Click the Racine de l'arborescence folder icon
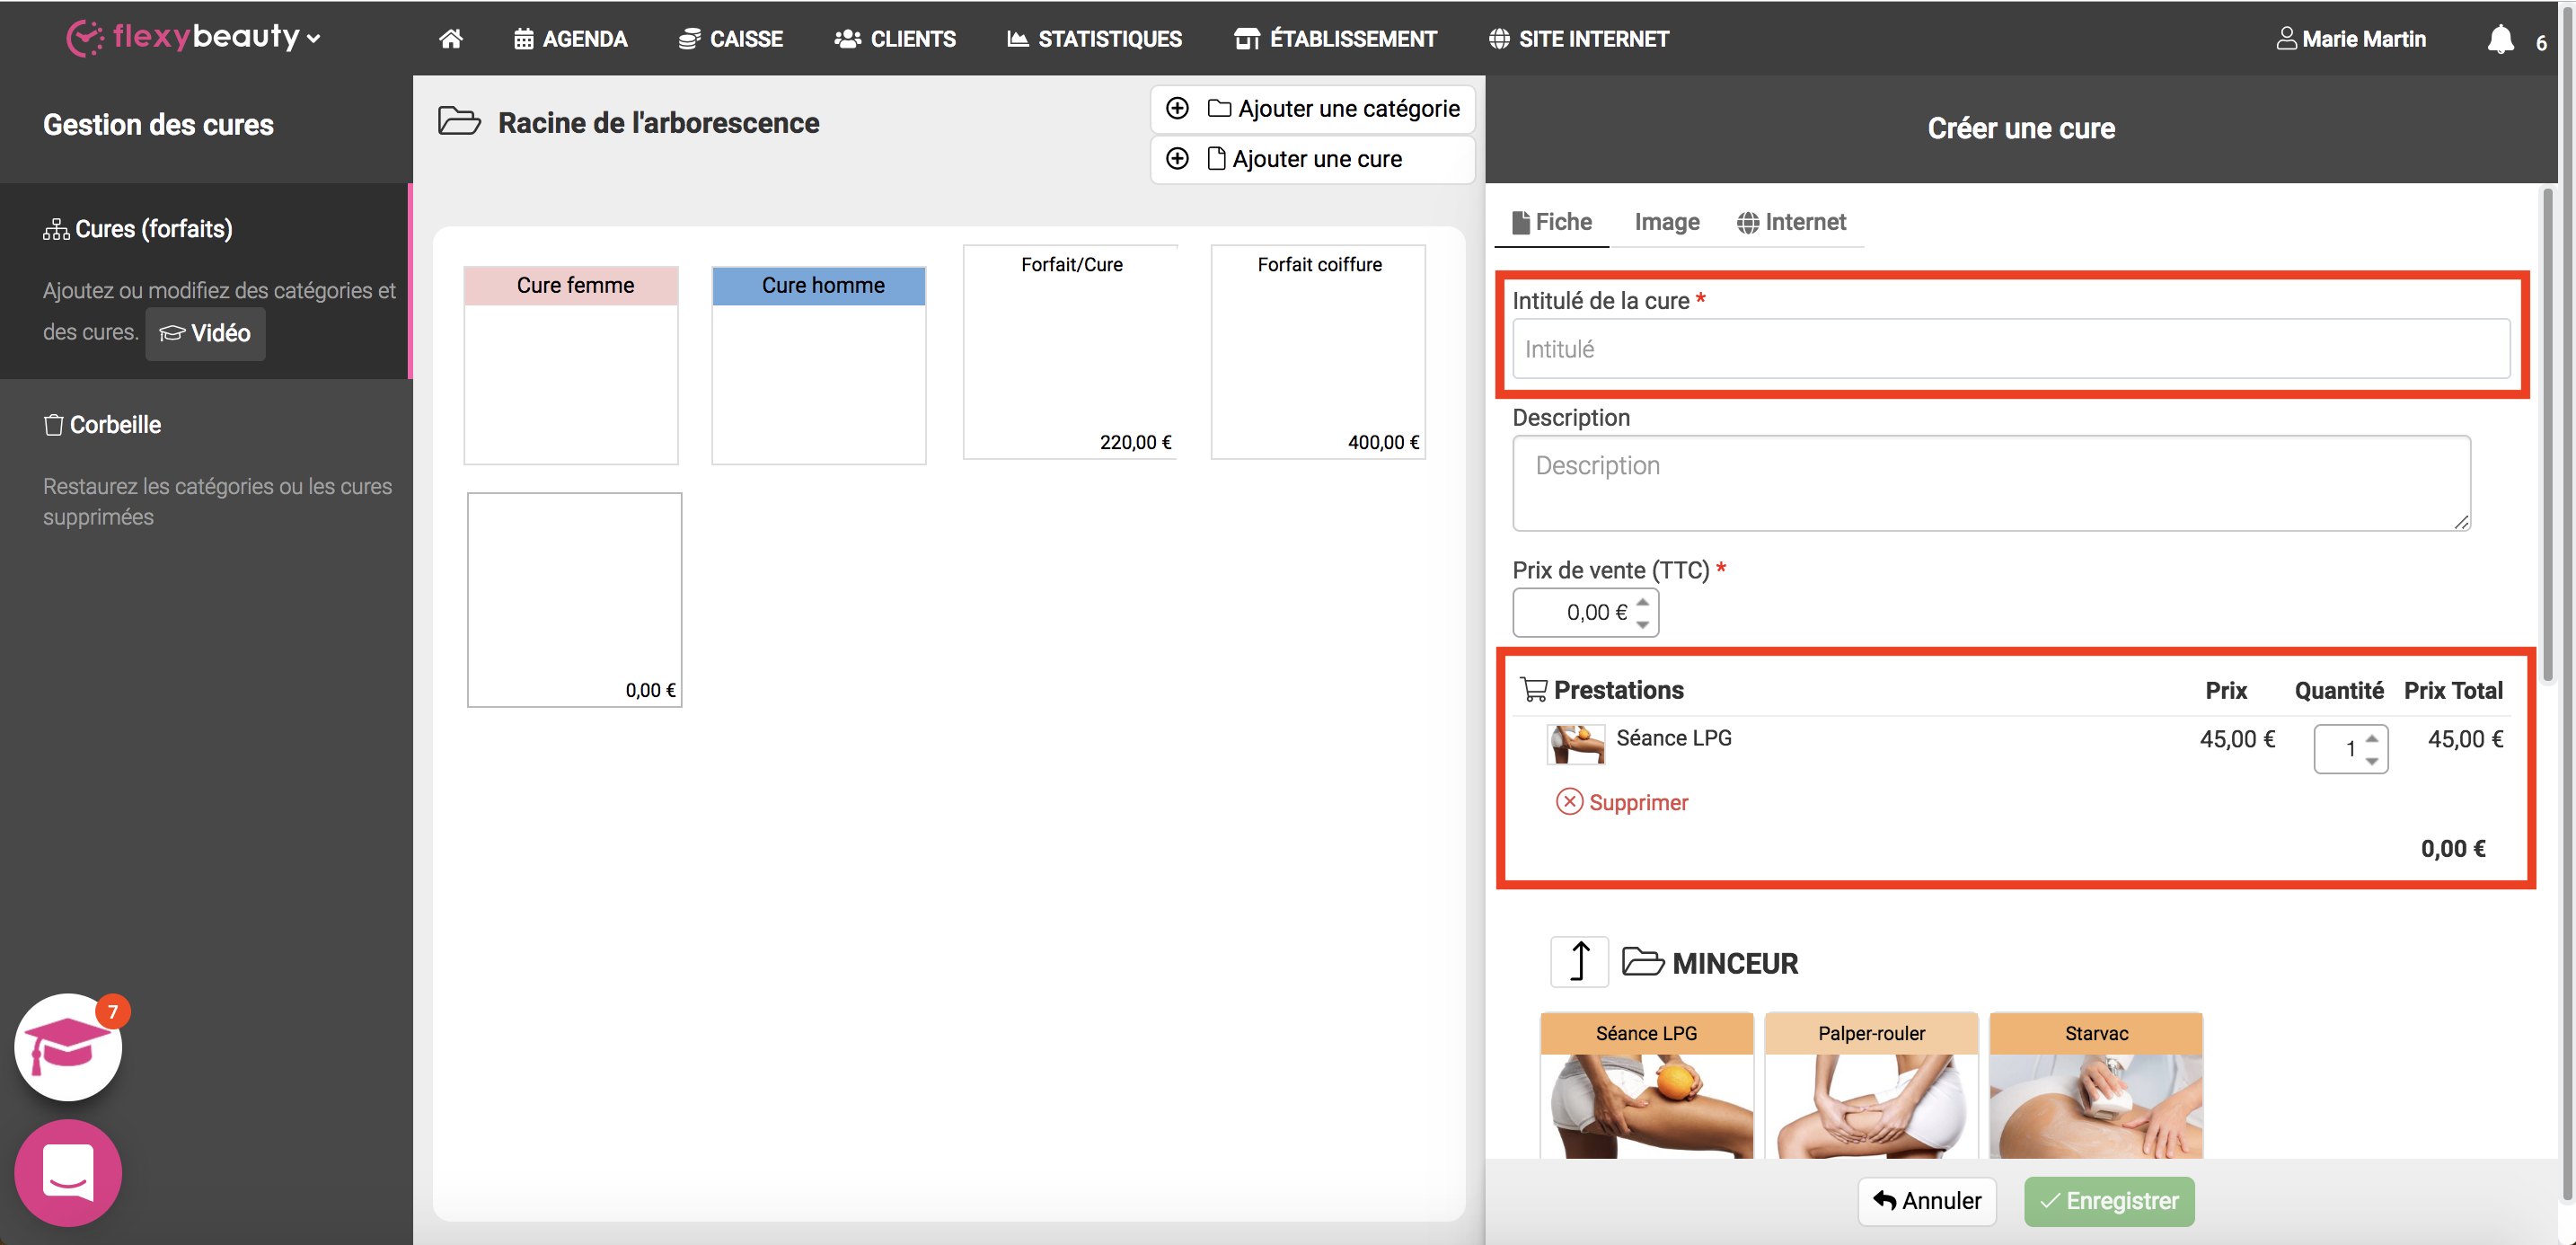Image resolution: width=2576 pixels, height=1245 pixels. coord(459,122)
